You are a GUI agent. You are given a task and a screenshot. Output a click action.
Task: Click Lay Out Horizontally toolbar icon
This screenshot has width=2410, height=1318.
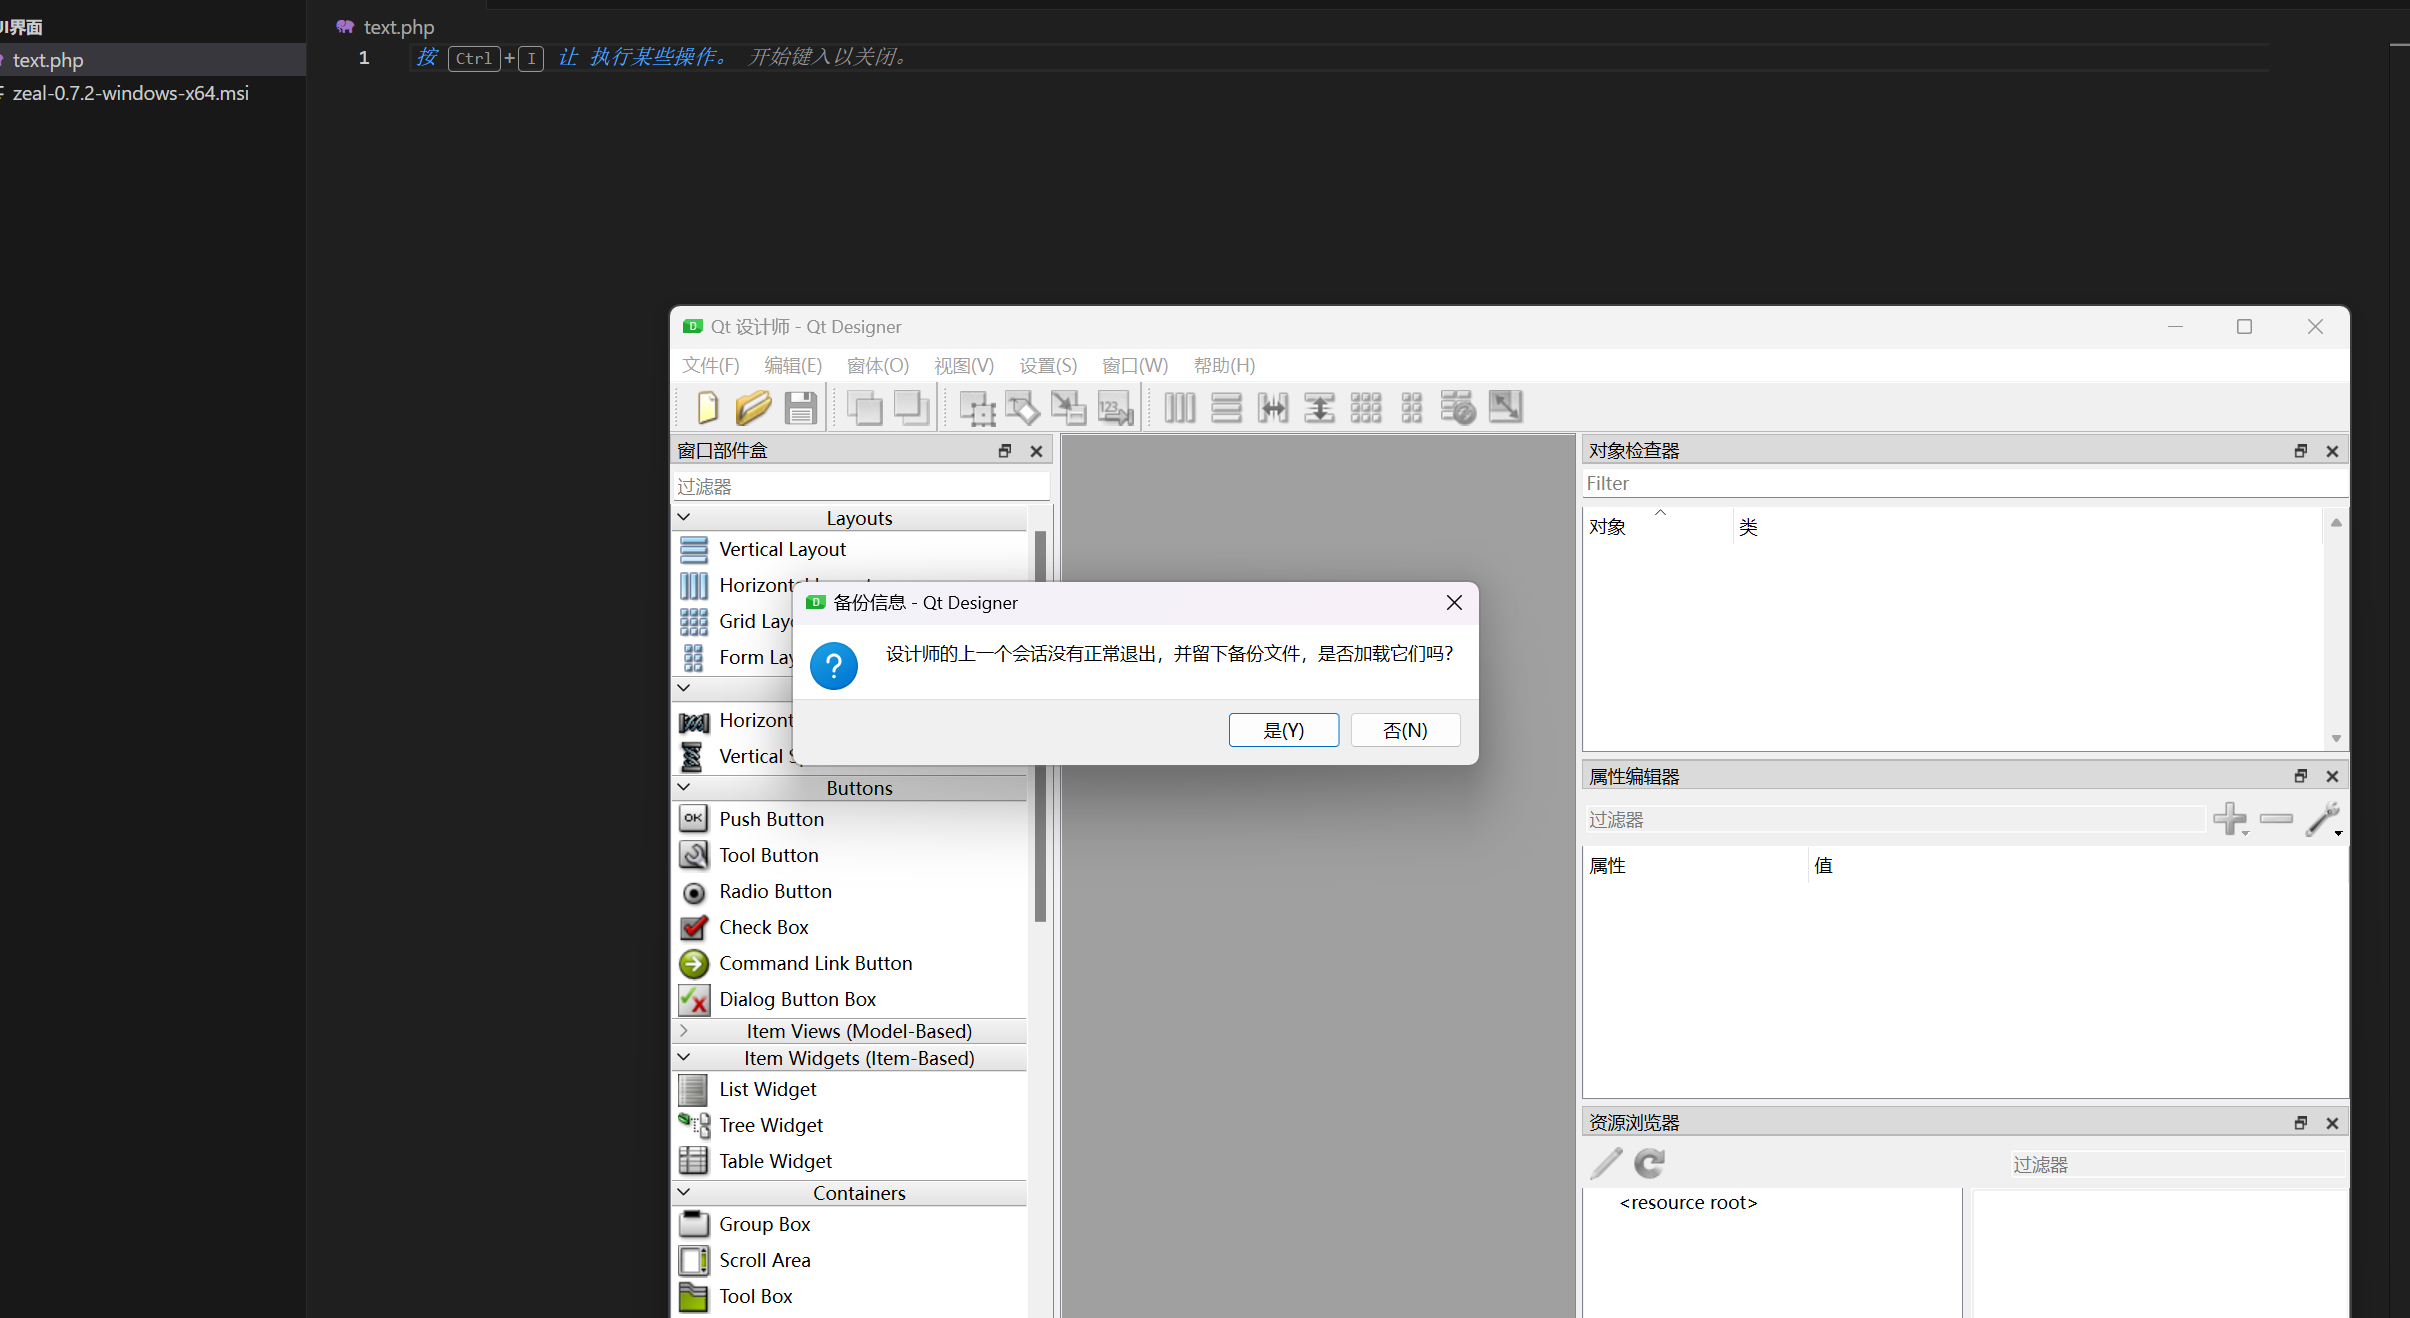(x=1180, y=408)
